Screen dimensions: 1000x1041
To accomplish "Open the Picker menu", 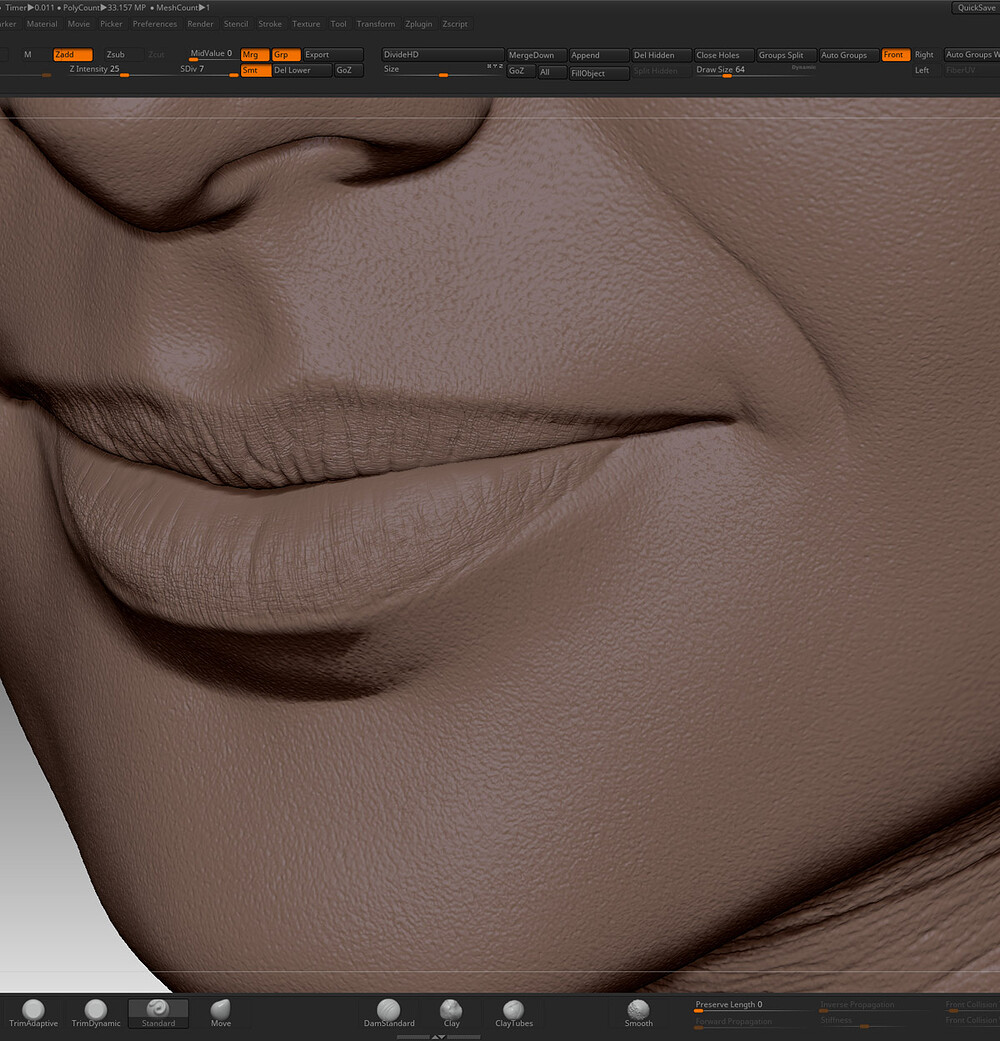I will click(x=111, y=24).
